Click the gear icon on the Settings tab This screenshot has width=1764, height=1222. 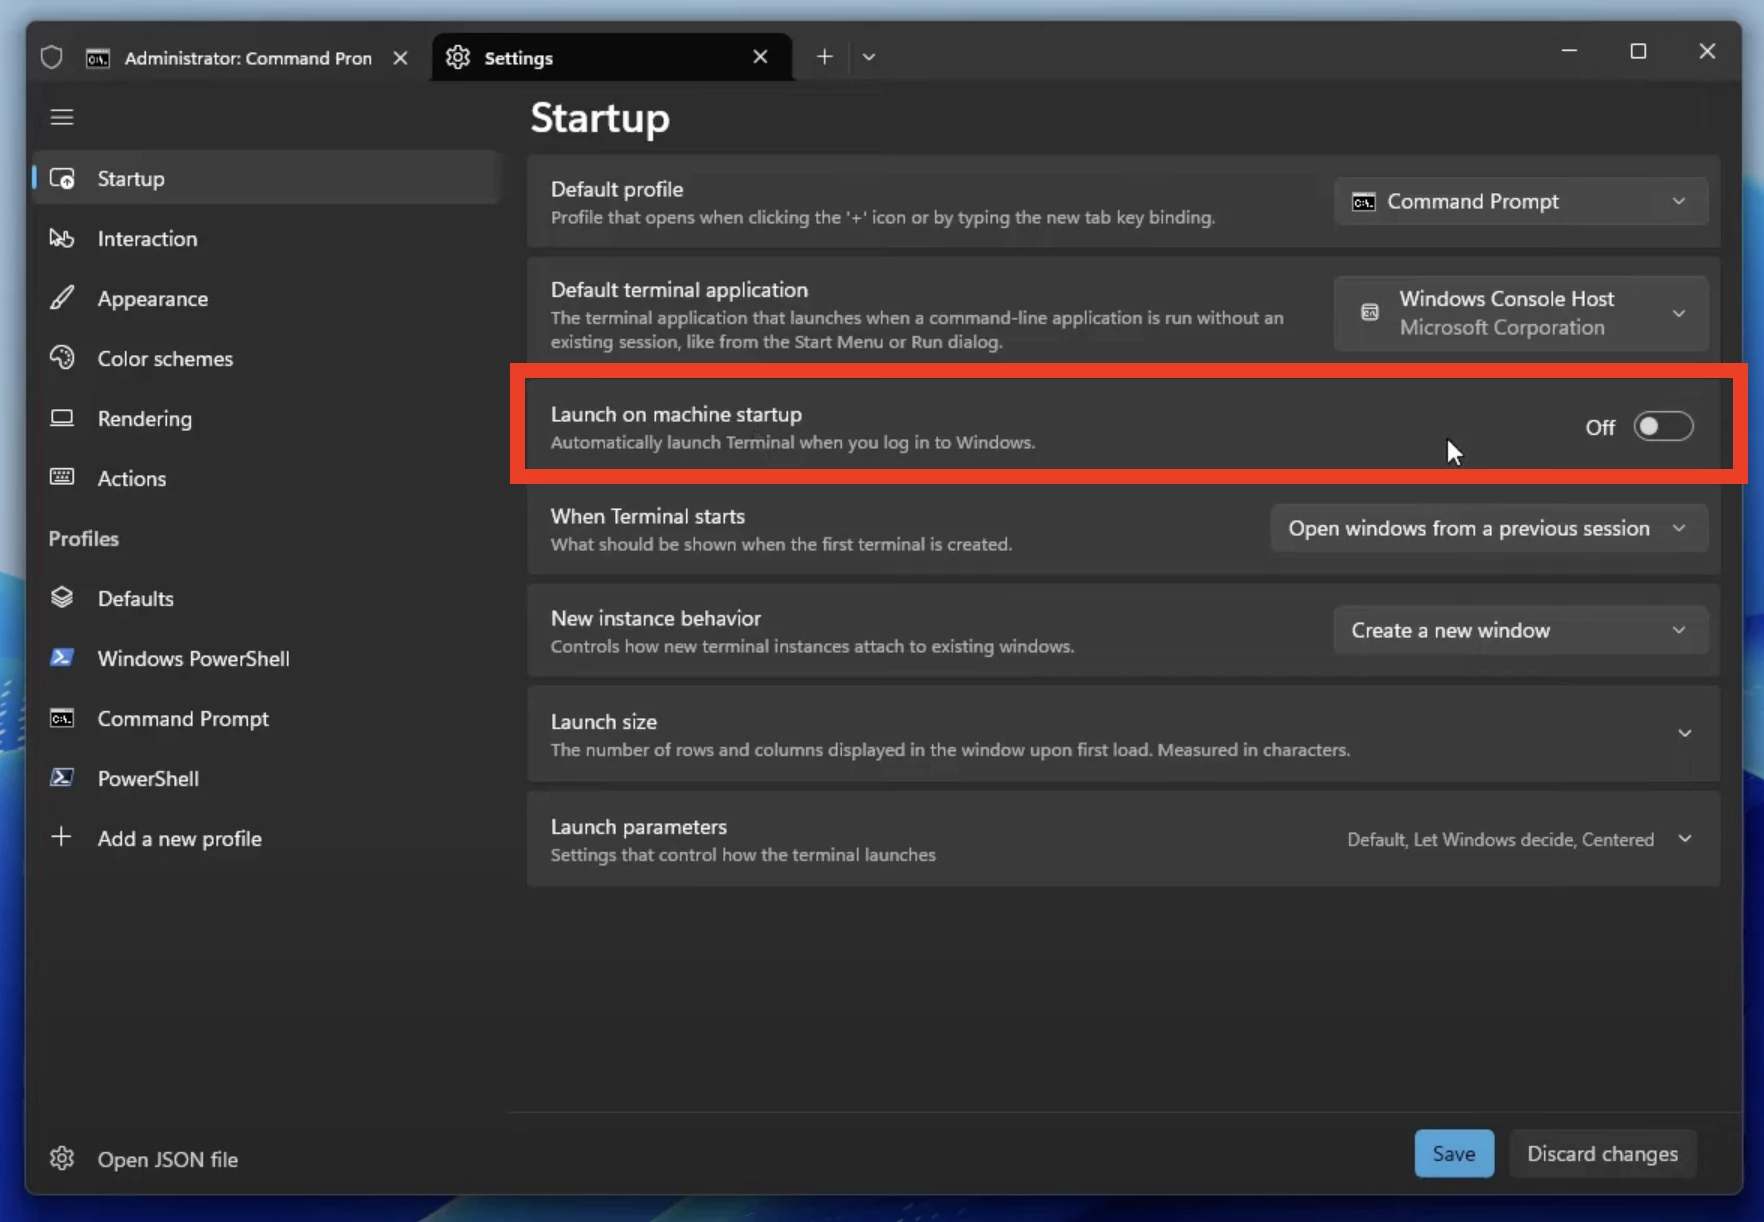458,57
